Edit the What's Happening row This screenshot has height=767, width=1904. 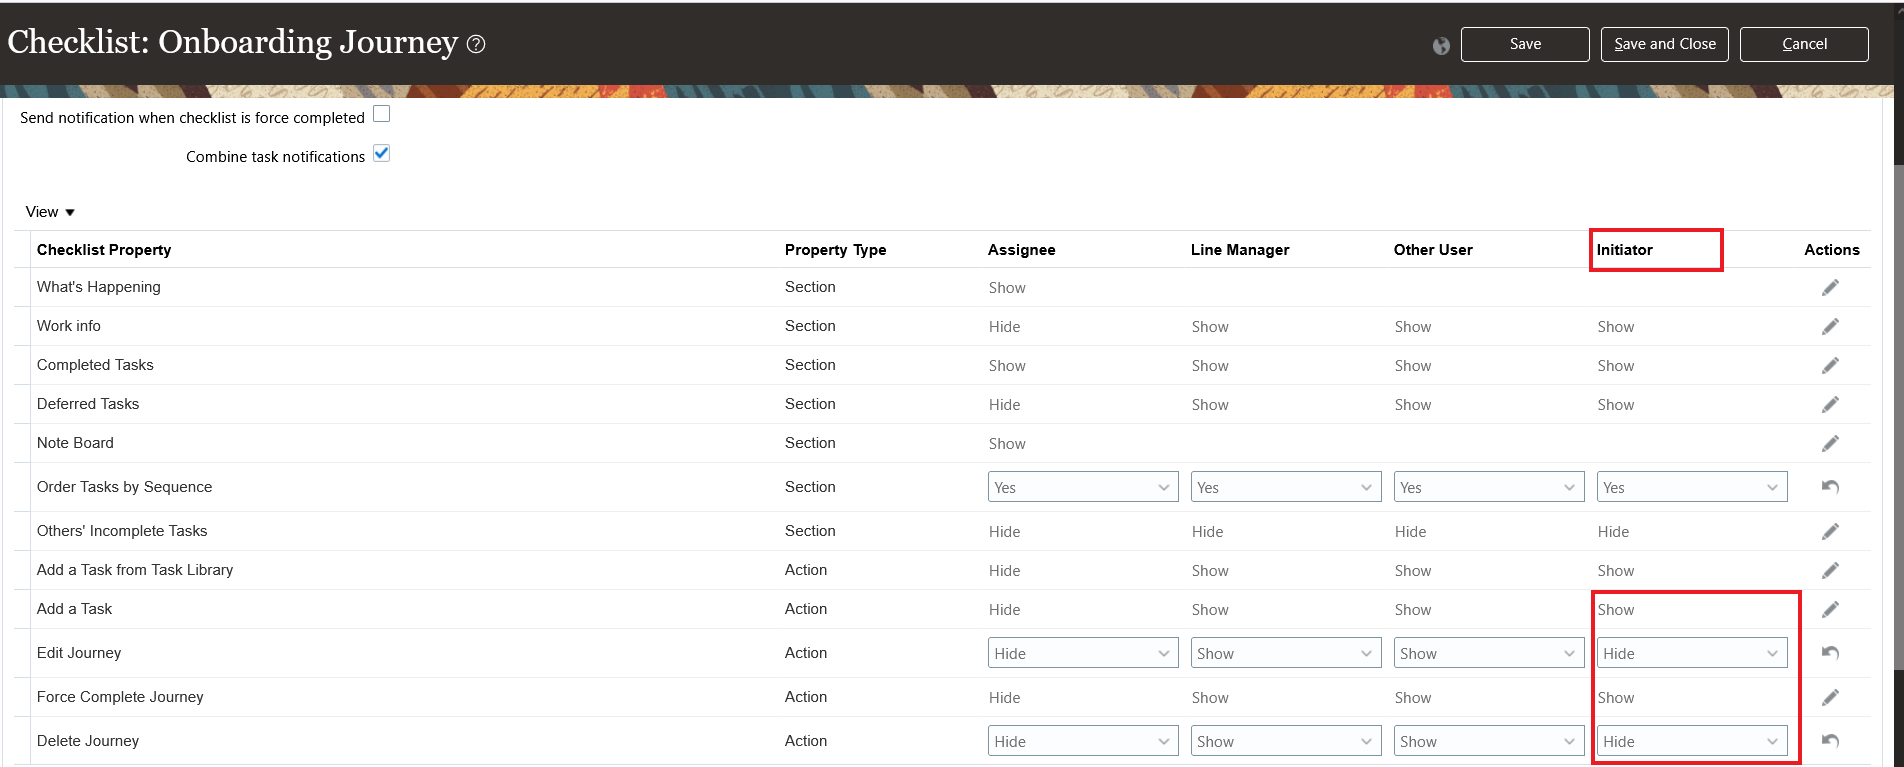tap(1830, 288)
